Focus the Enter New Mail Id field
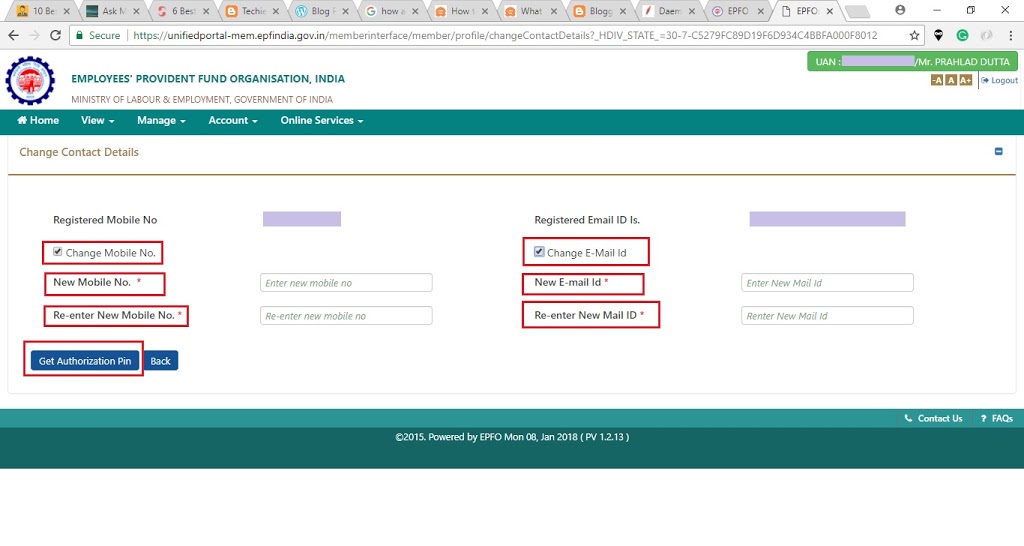The image size is (1024, 546). (827, 283)
